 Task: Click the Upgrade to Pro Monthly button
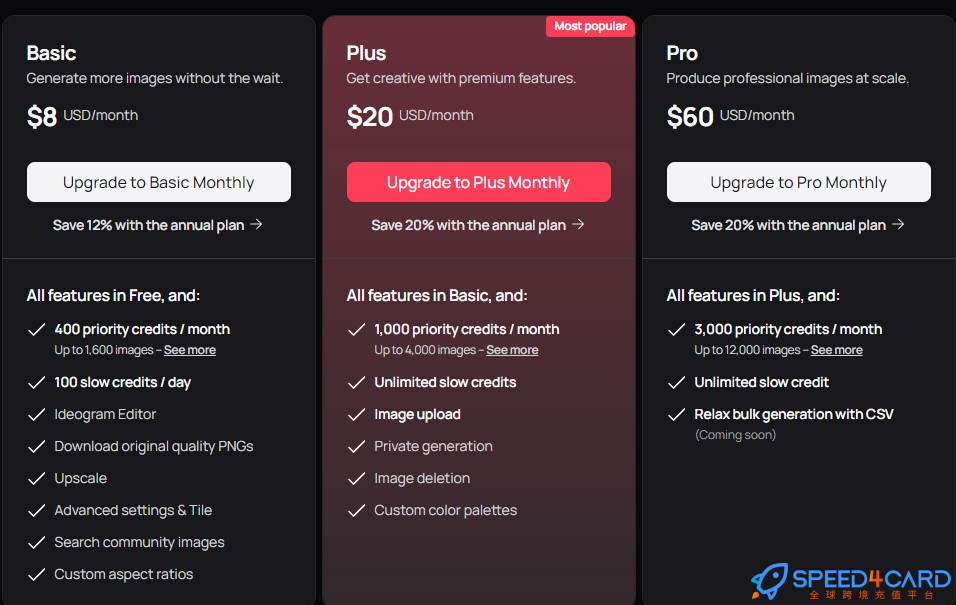tap(799, 182)
